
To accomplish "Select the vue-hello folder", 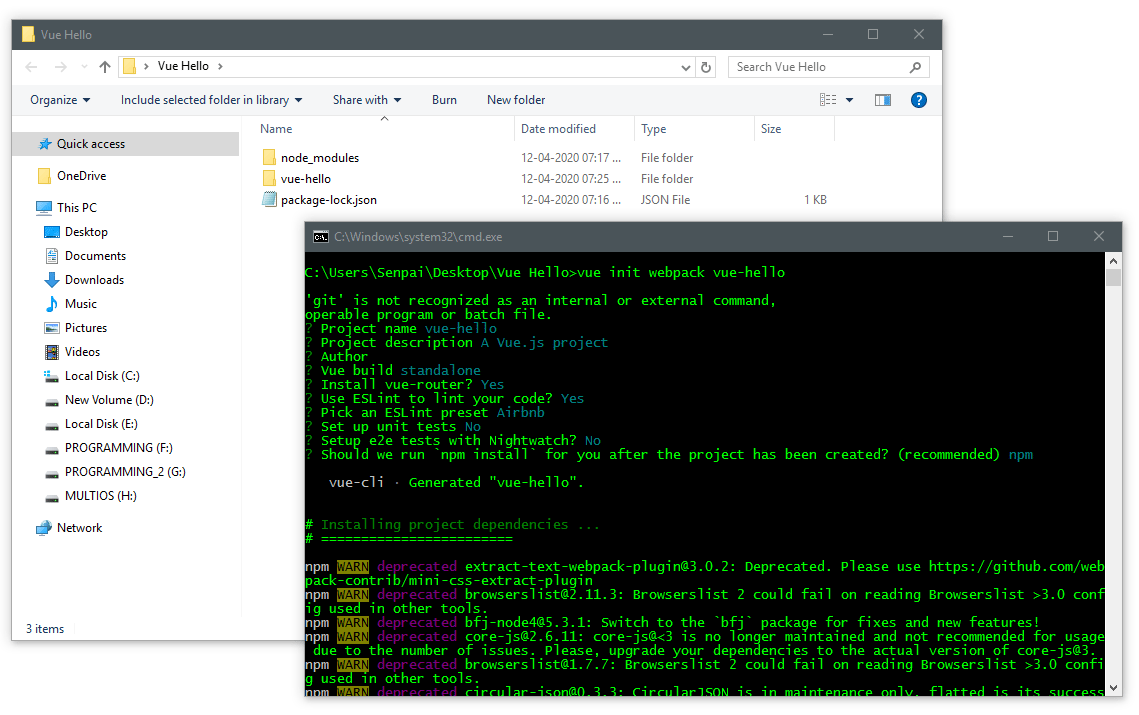I will [x=306, y=179].
